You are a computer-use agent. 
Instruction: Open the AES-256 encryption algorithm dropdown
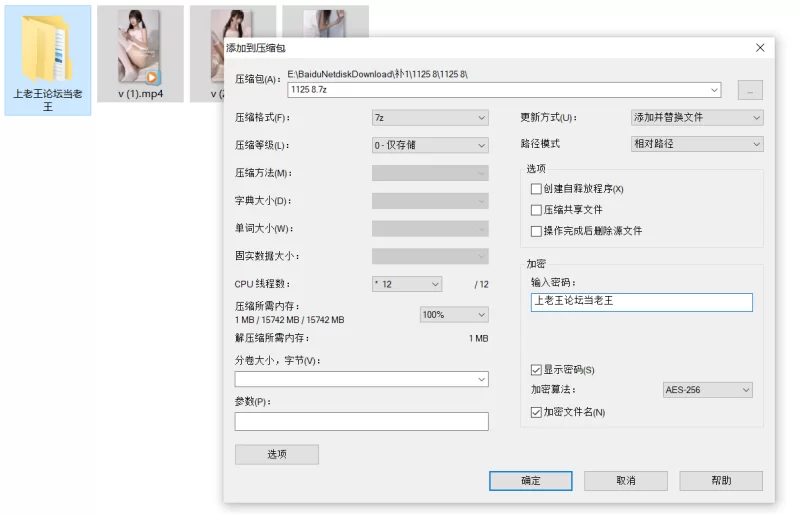[x=707, y=390]
